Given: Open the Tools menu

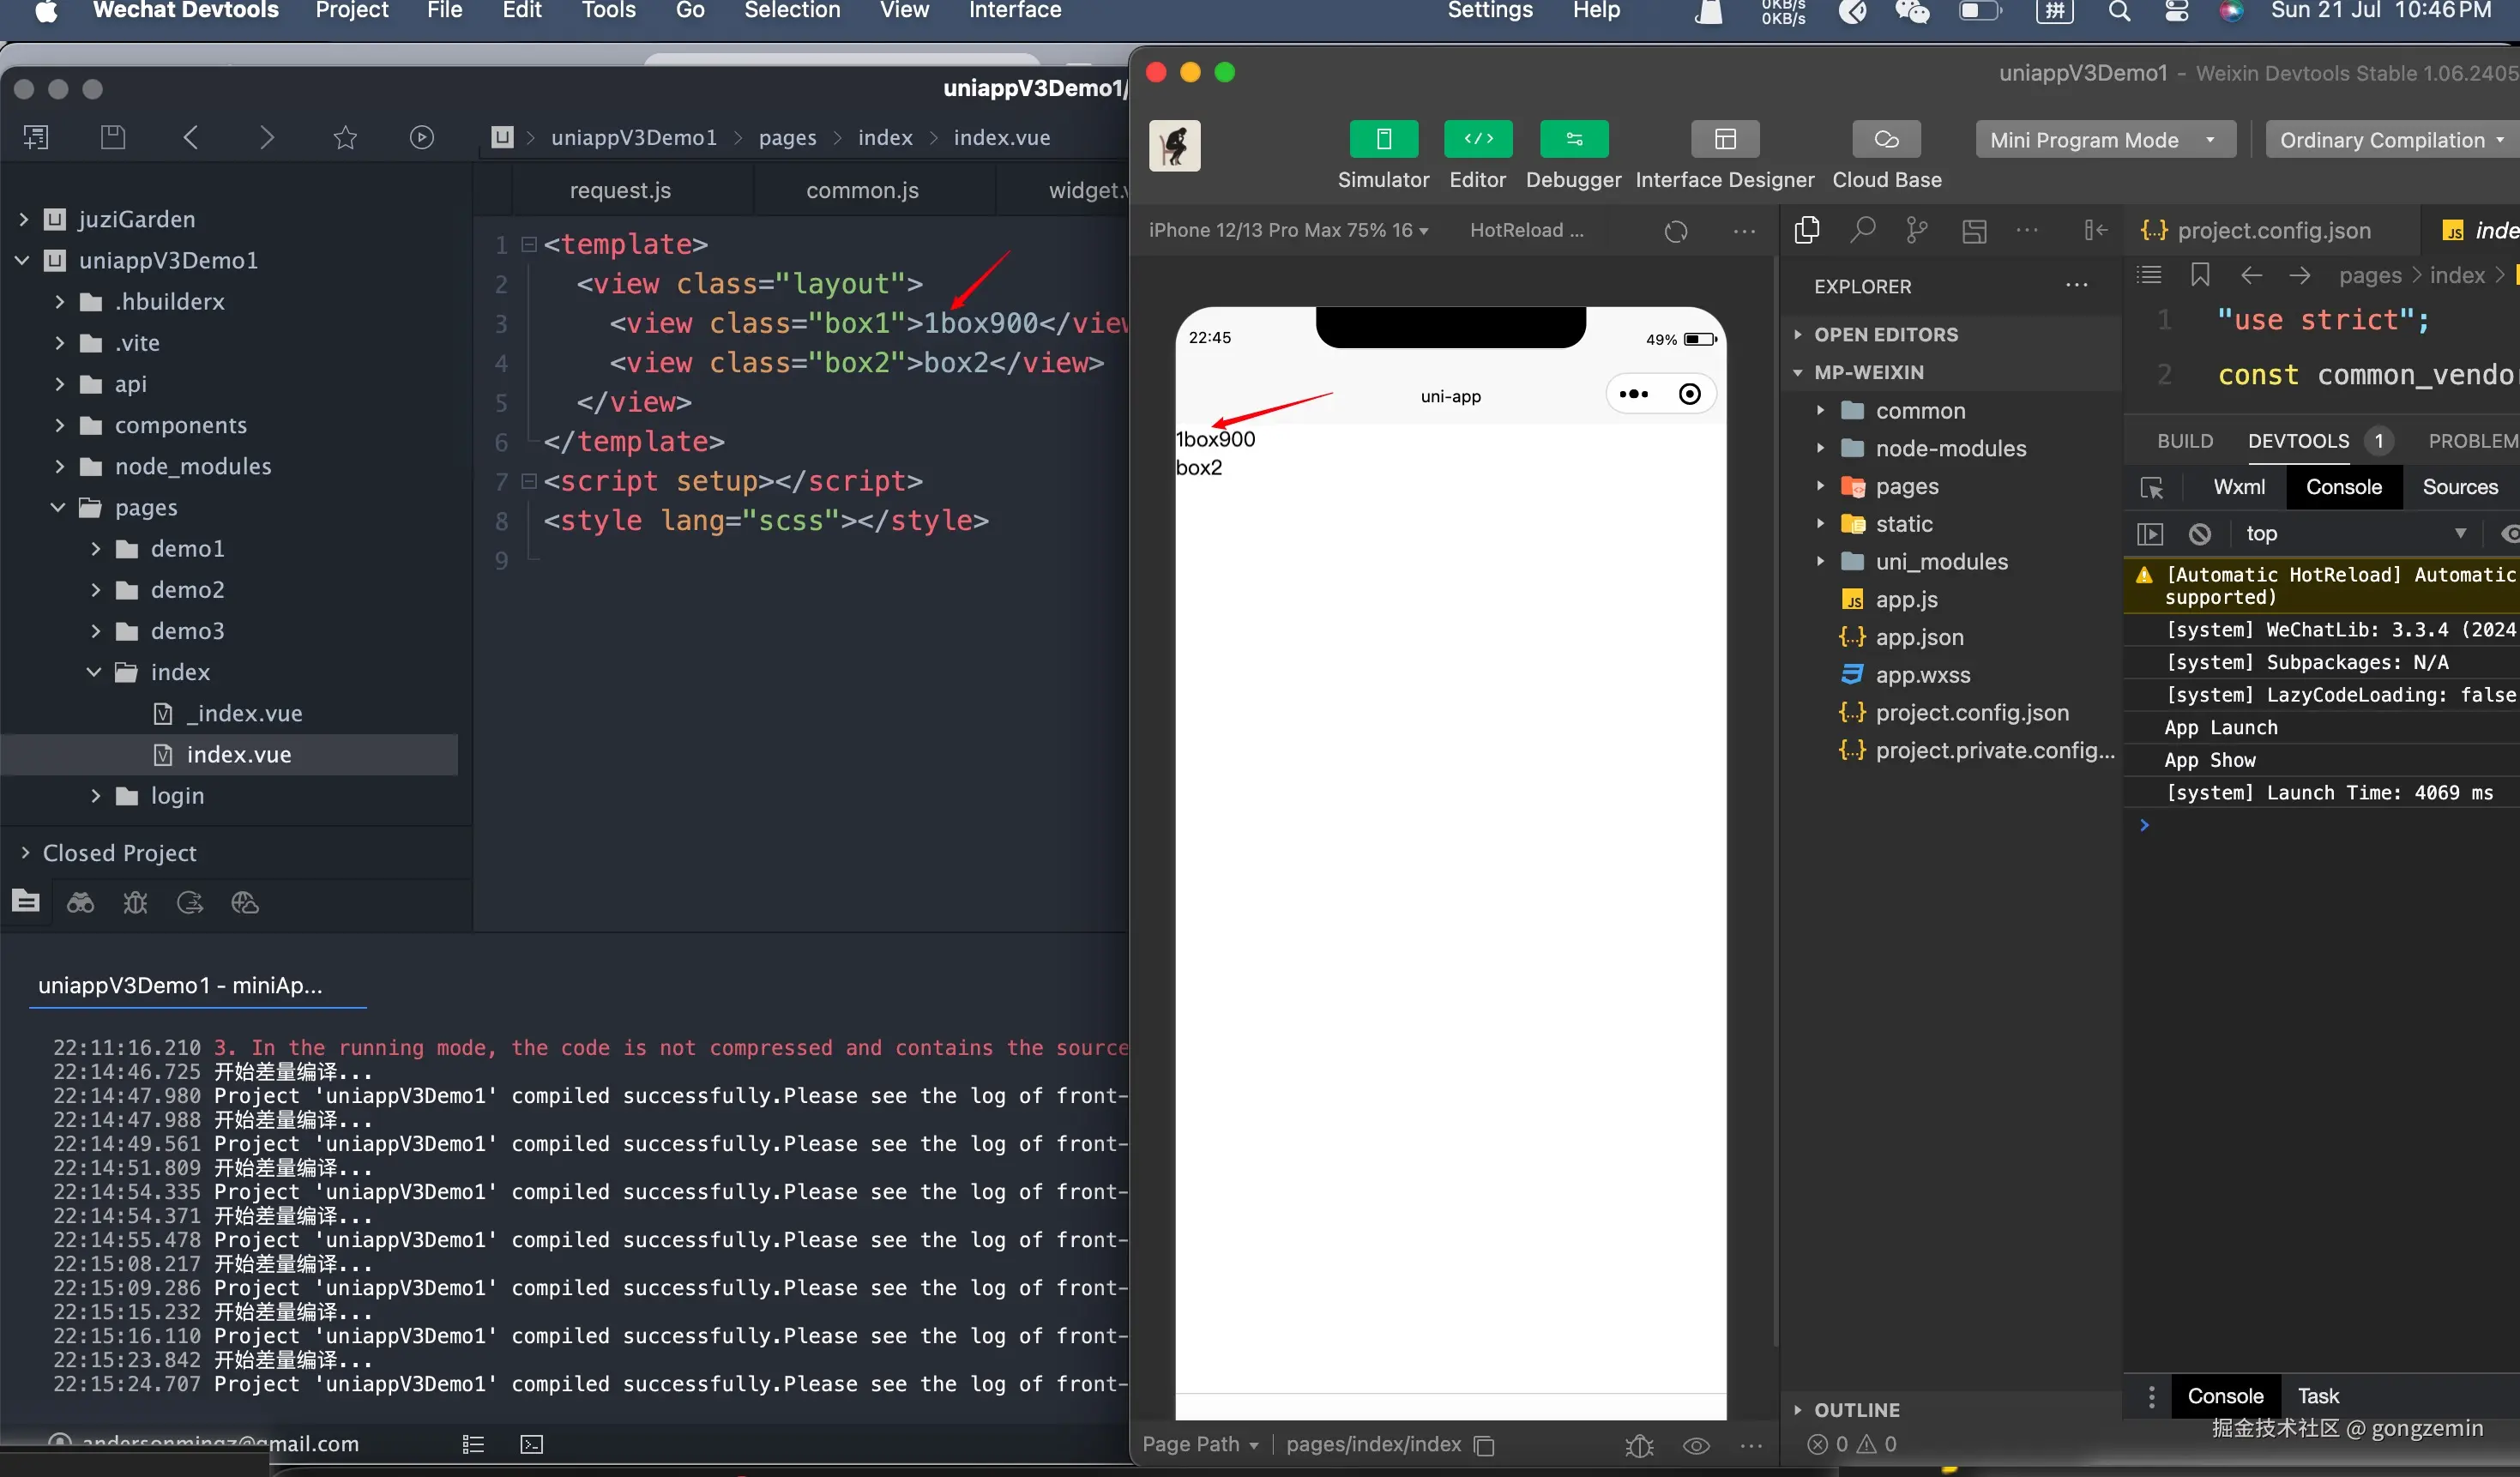Looking at the screenshot, I should (608, 11).
